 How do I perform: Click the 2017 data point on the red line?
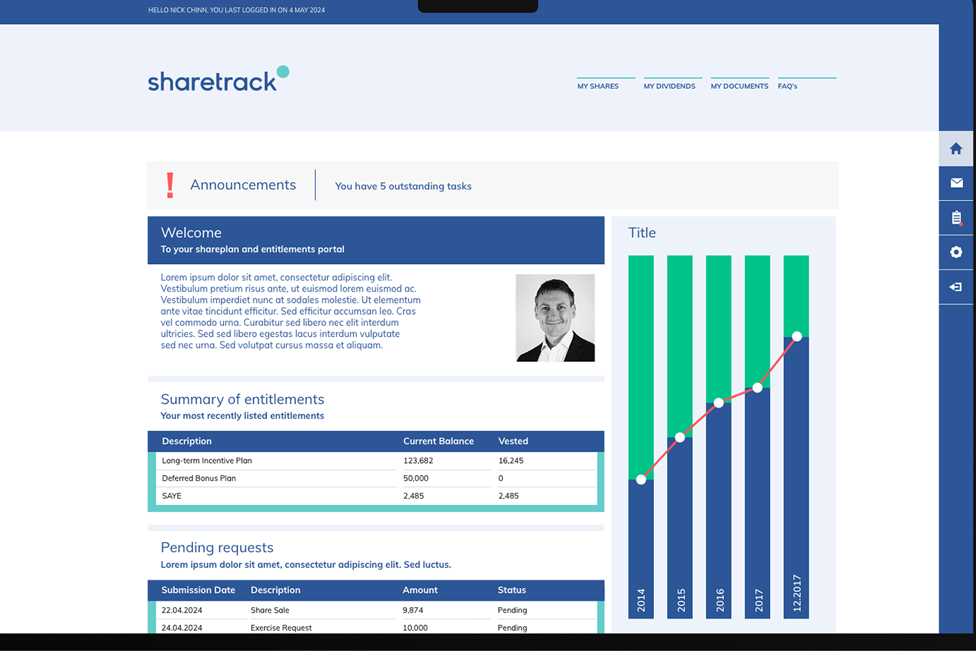757,388
